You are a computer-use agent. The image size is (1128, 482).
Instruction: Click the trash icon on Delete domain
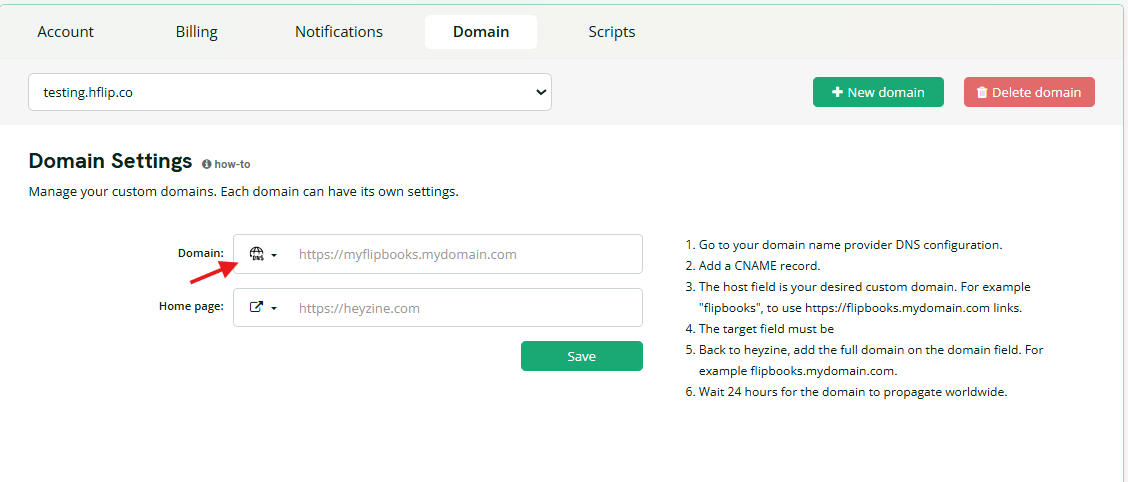982,92
